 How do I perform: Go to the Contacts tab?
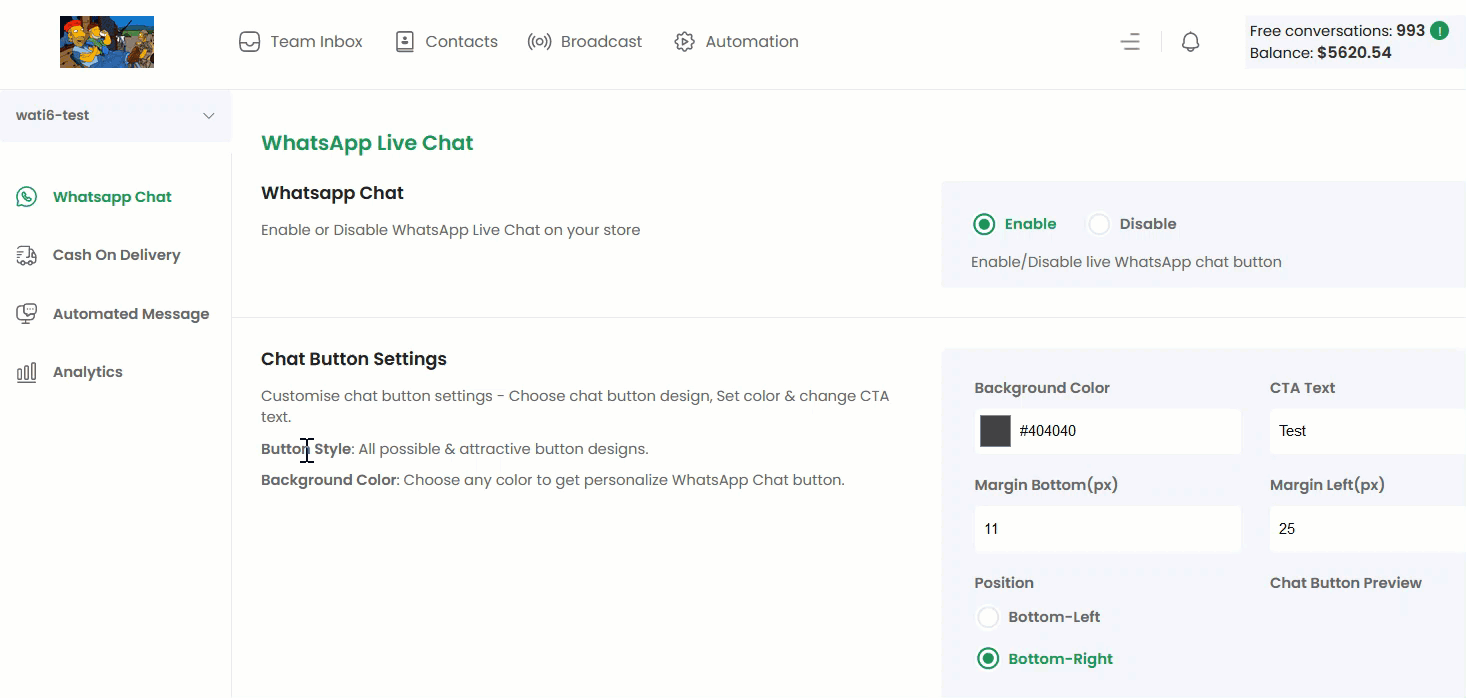(446, 42)
